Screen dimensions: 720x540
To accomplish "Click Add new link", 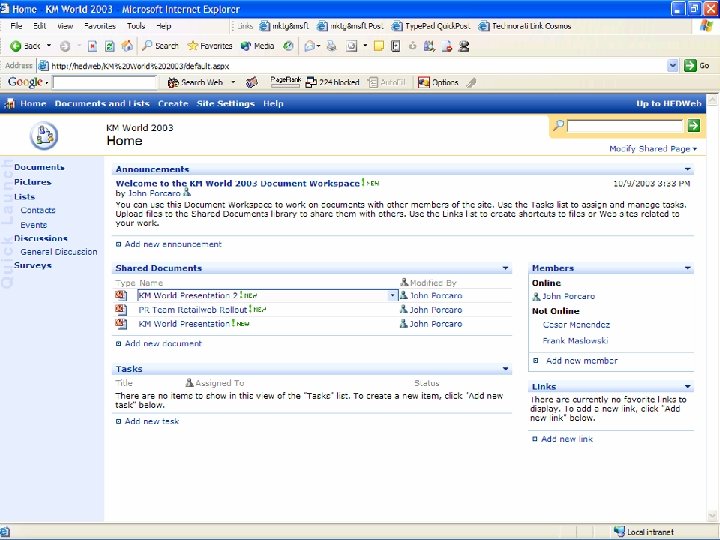I will [x=567, y=439].
